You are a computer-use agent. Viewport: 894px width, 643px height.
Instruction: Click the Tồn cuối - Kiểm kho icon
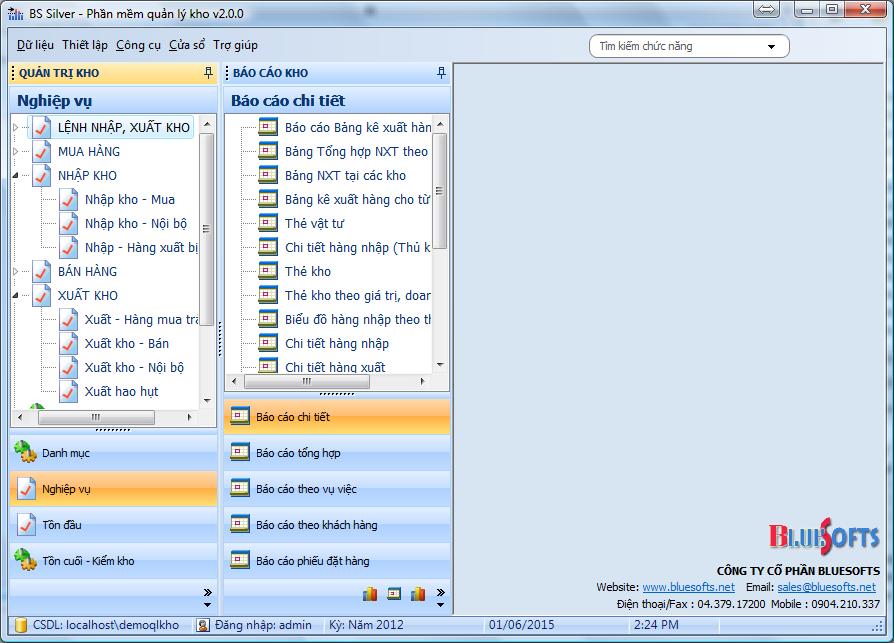tap(26, 561)
